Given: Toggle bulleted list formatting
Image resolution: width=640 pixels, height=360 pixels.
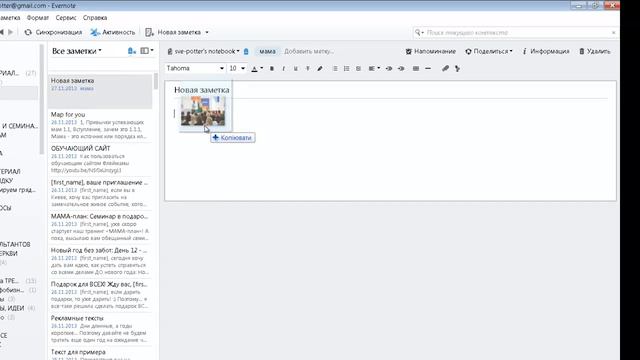Looking at the screenshot, I should pos(335,69).
